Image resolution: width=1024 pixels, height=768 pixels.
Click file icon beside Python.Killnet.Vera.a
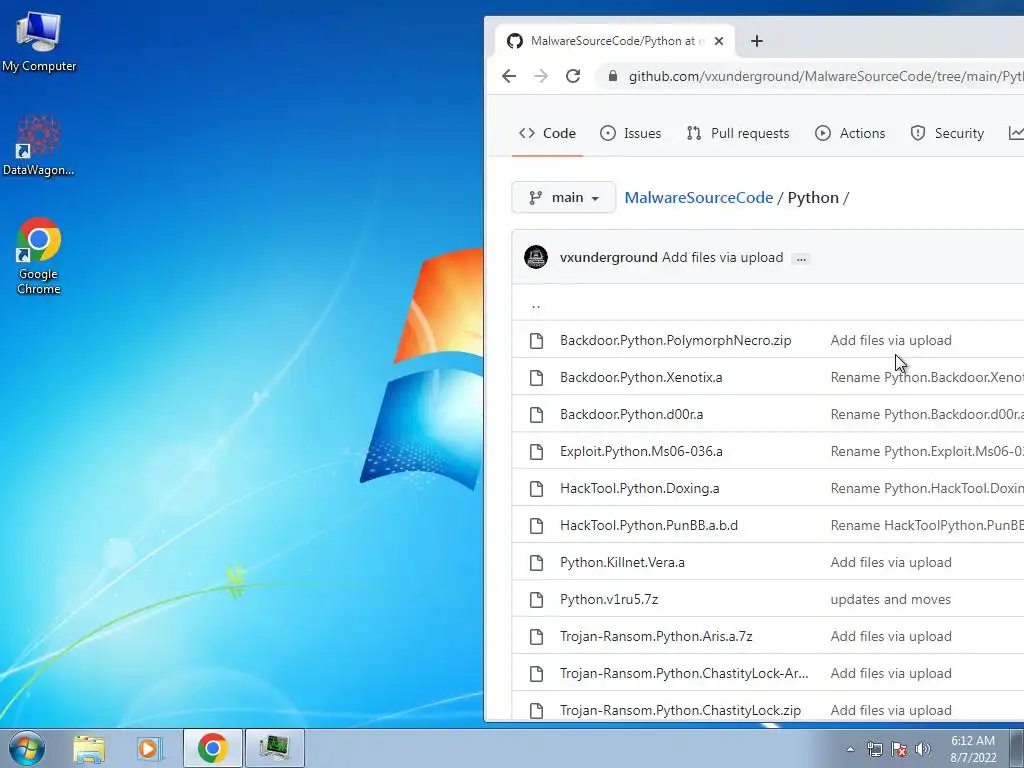536,562
